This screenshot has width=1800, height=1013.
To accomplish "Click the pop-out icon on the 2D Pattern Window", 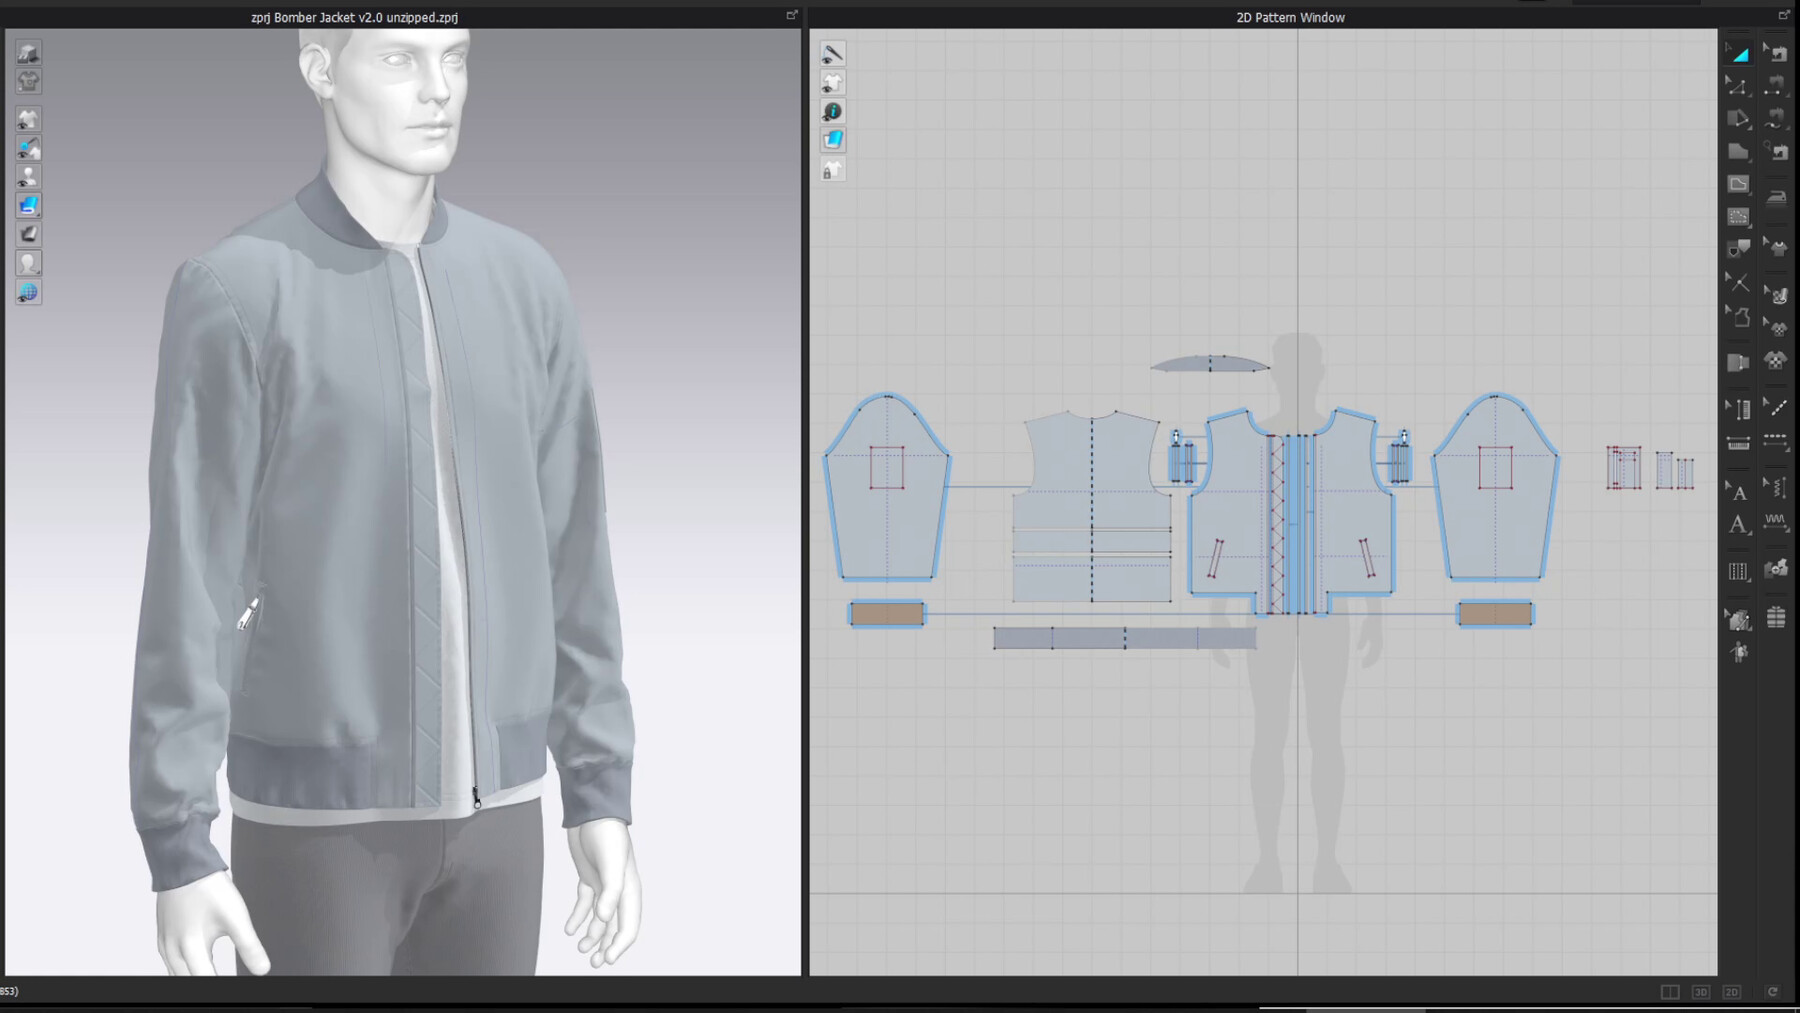I will (1785, 15).
